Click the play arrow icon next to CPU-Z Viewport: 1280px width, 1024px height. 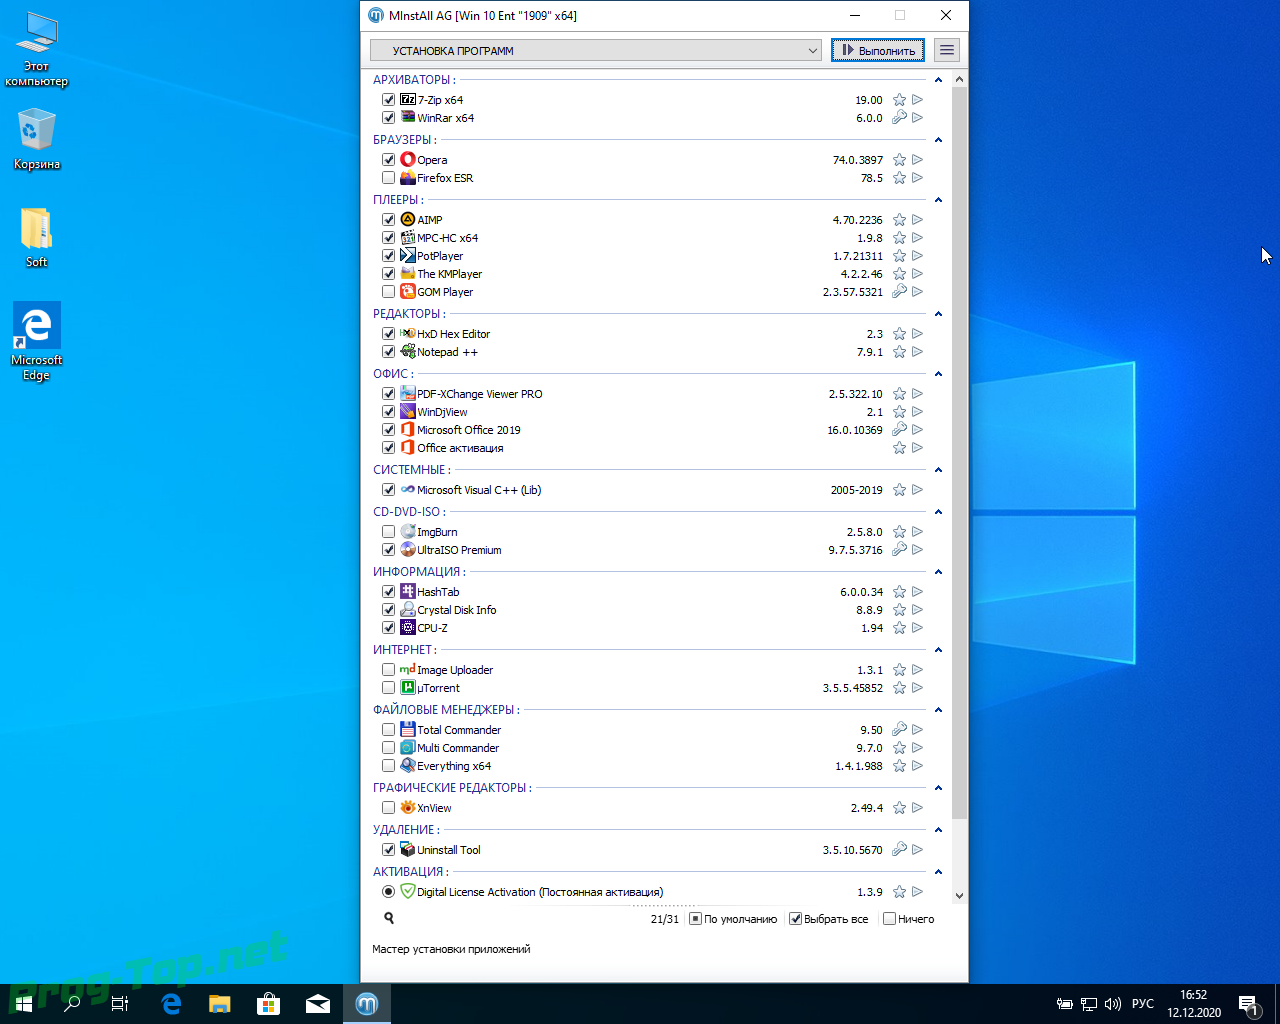[917, 628]
